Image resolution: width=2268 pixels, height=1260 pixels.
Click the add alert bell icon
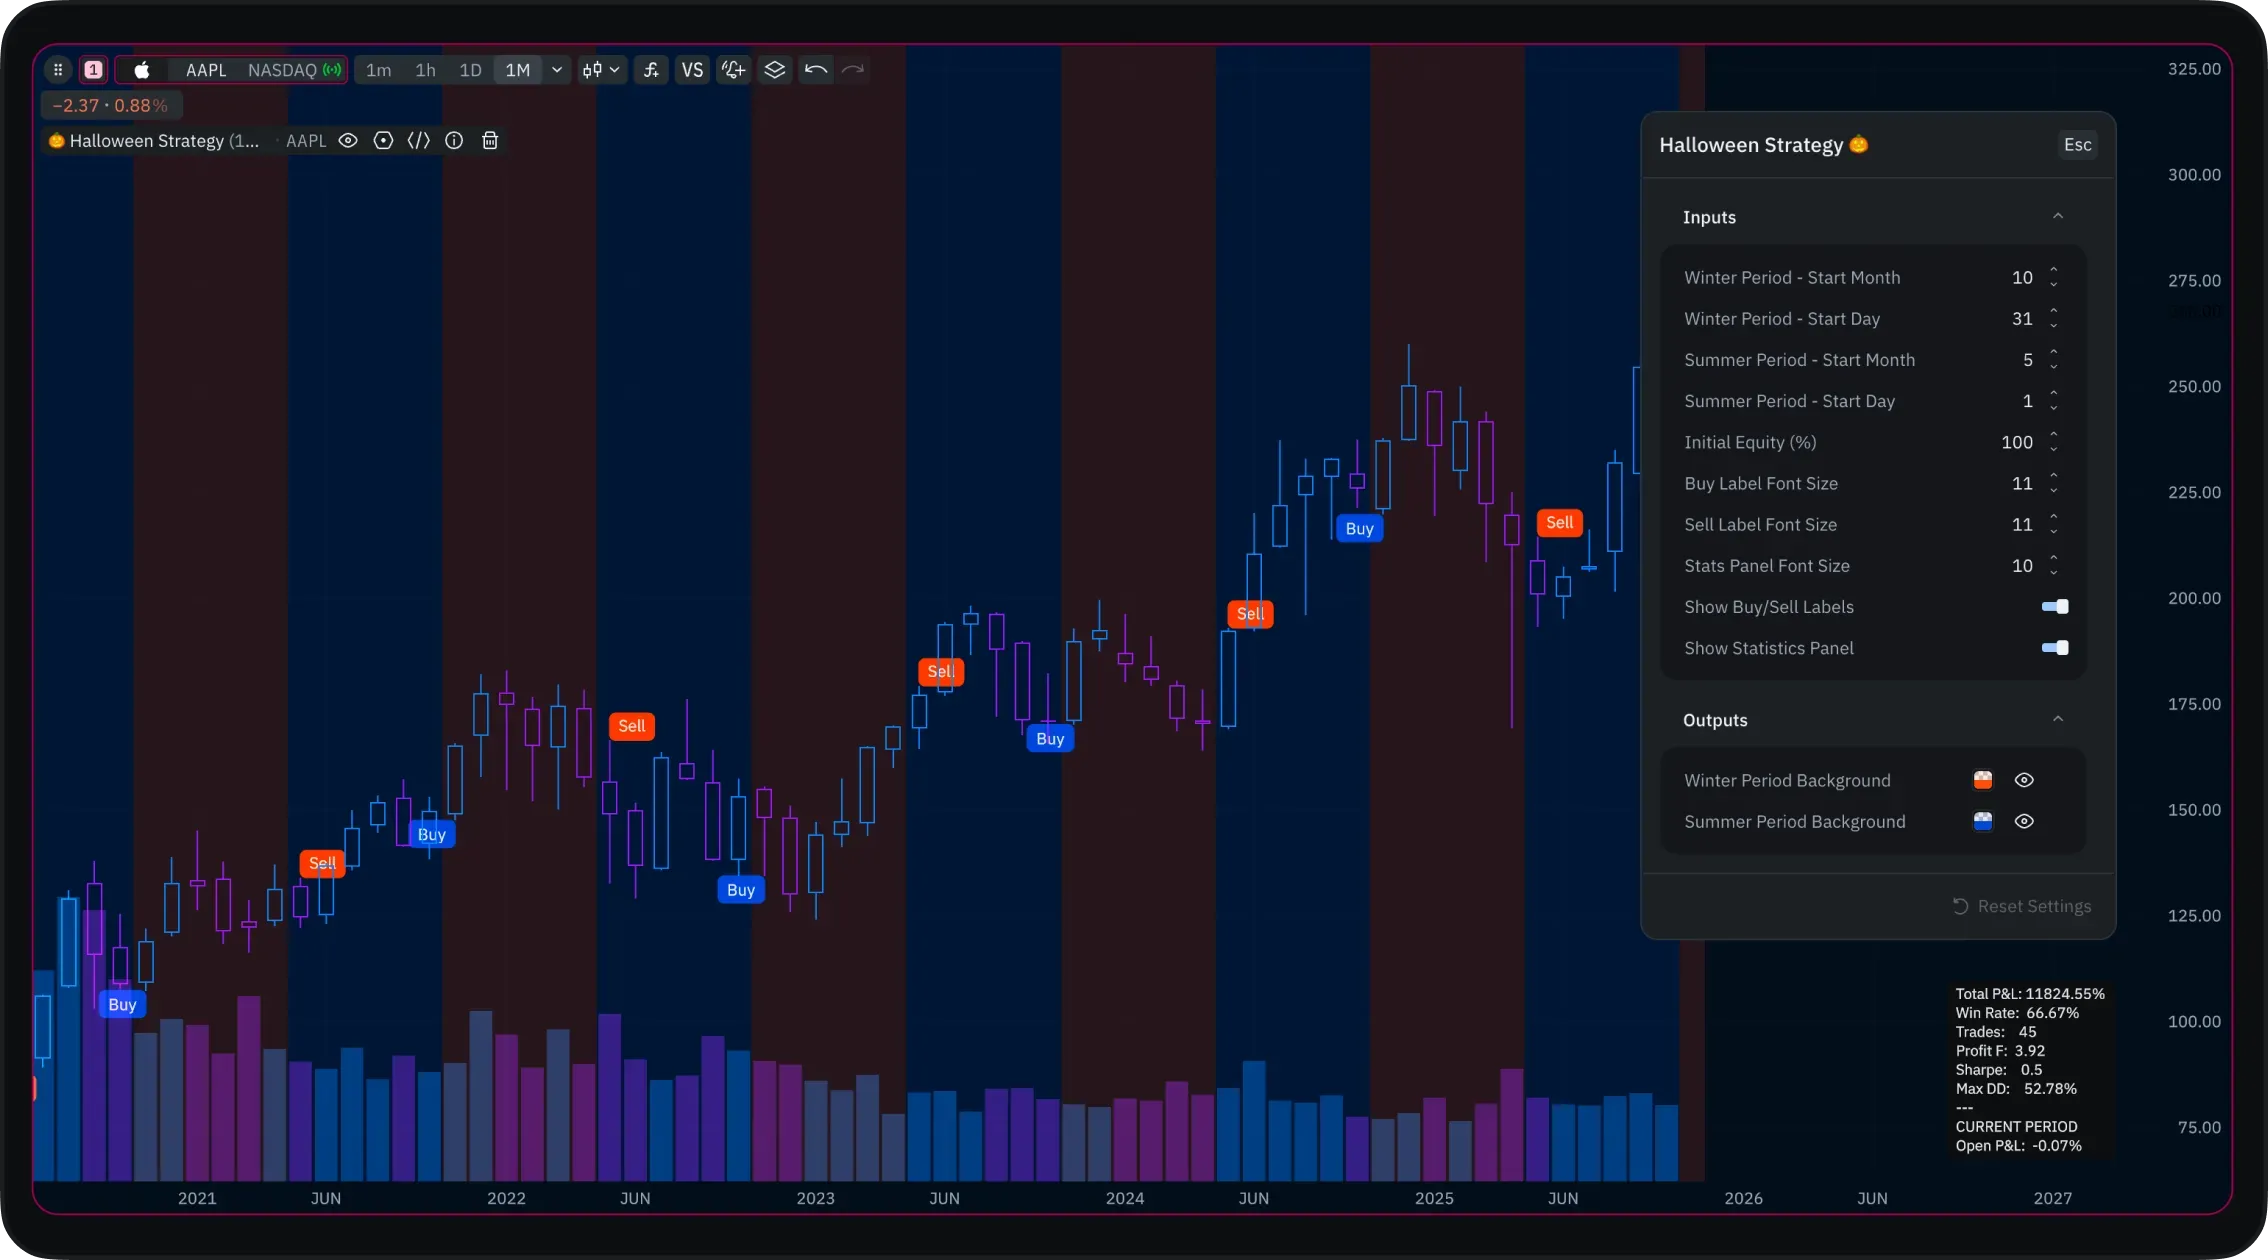tap(734, 70)
